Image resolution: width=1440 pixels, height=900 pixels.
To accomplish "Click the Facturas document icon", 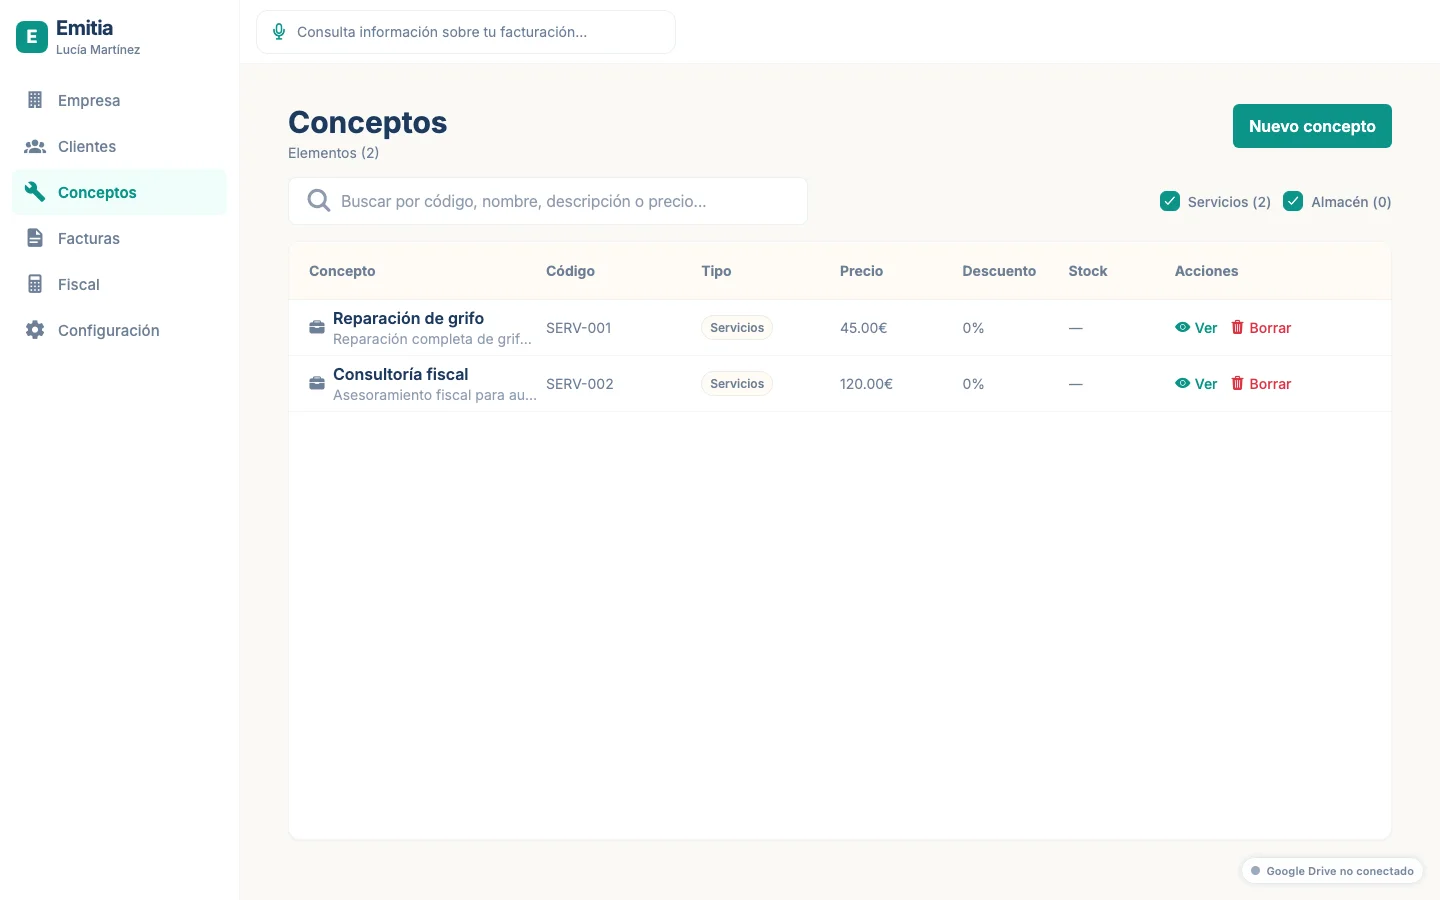I will 35,238.
